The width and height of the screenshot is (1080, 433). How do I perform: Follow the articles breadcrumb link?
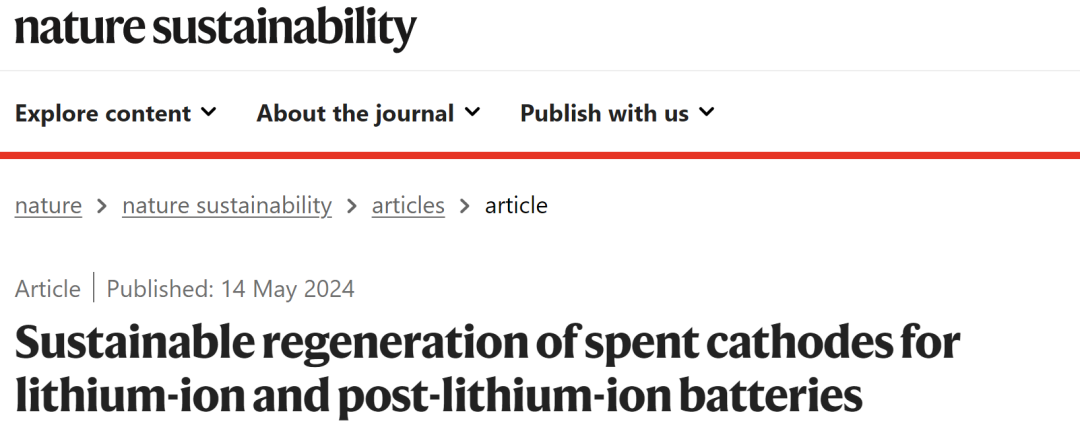408,205
